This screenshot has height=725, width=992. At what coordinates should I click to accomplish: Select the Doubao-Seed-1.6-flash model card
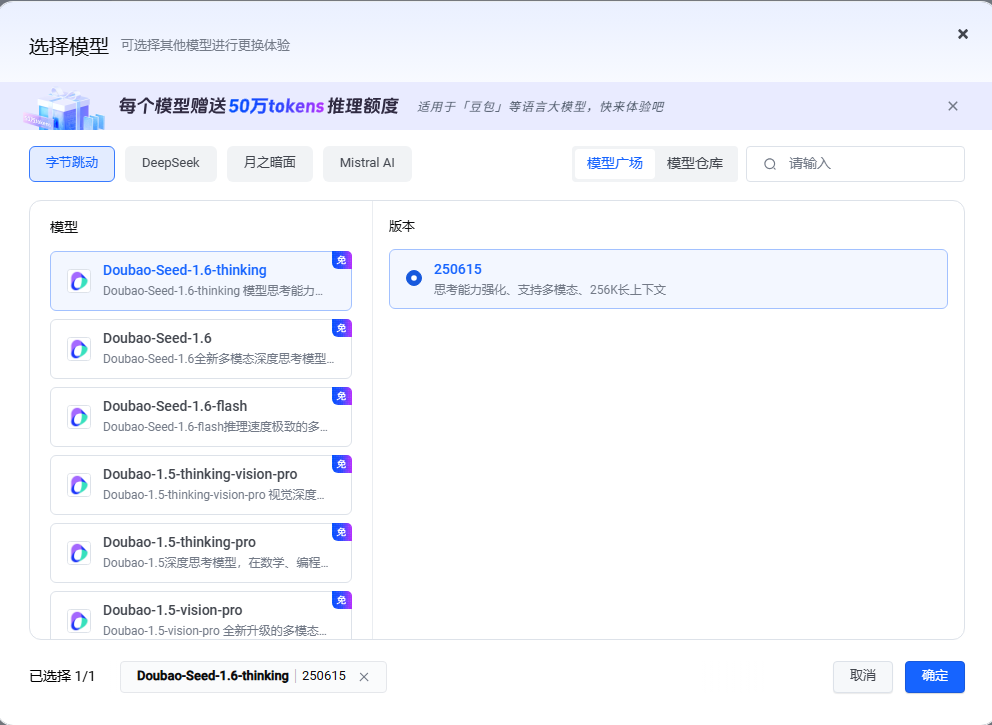point(201,417)
